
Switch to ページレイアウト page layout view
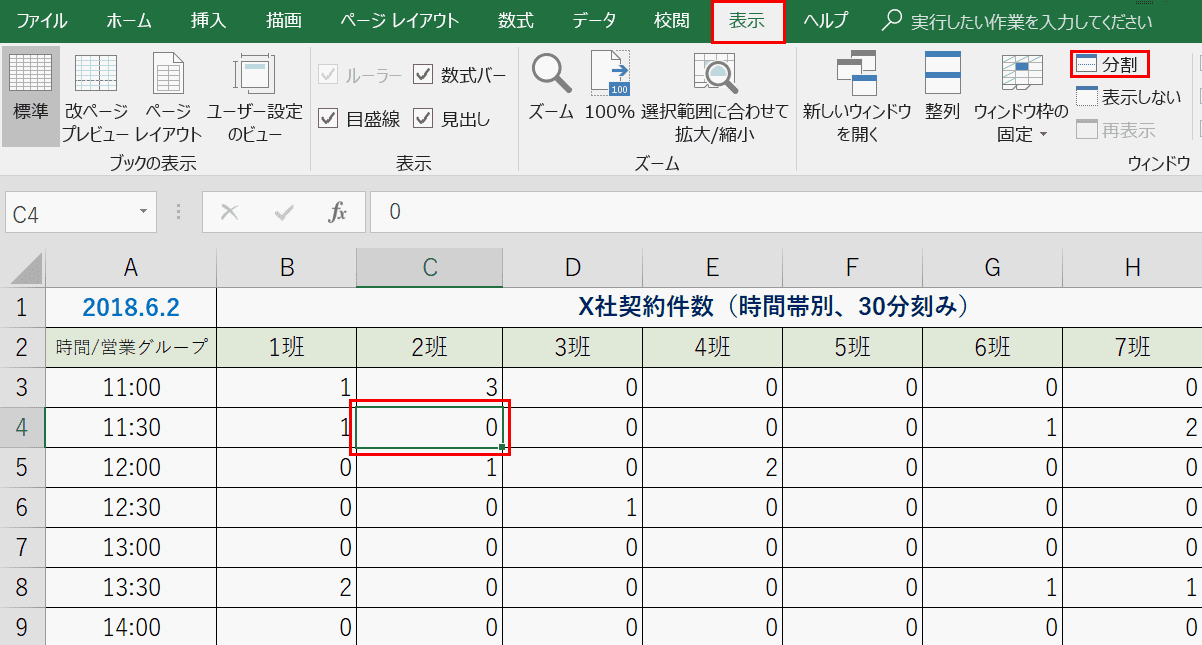(x=168, y=96)
